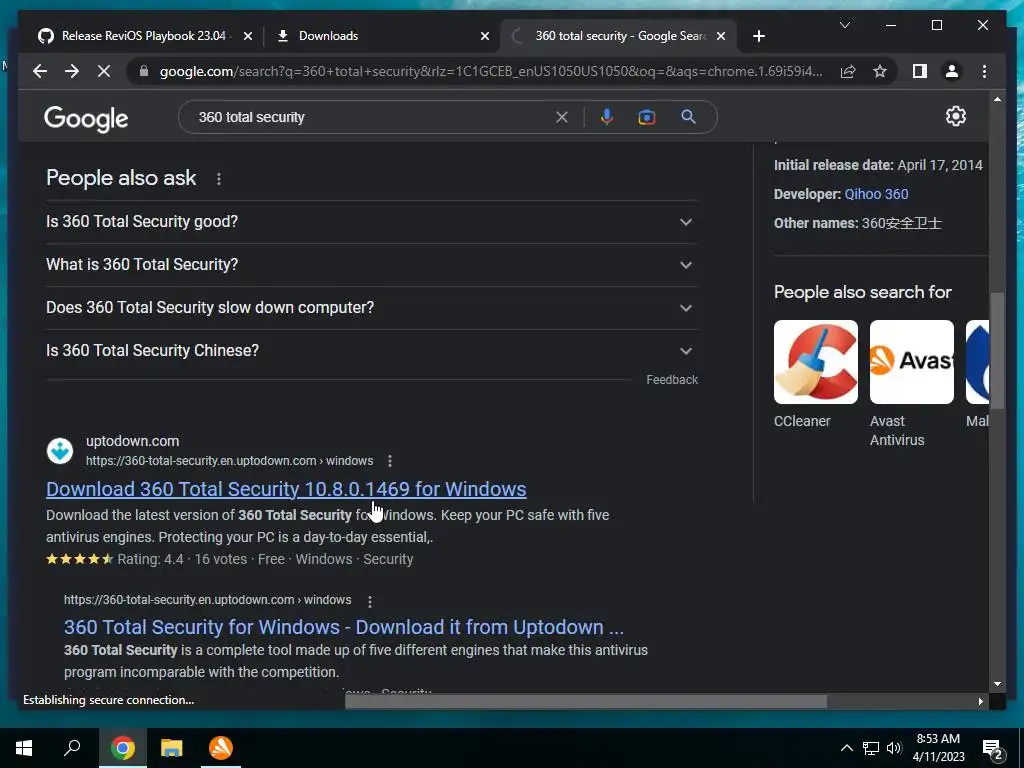Image resolution: width=1024 pixels, height=768 pixels.
Task: Open Windows taskbar search
Action: pos(72,748)
